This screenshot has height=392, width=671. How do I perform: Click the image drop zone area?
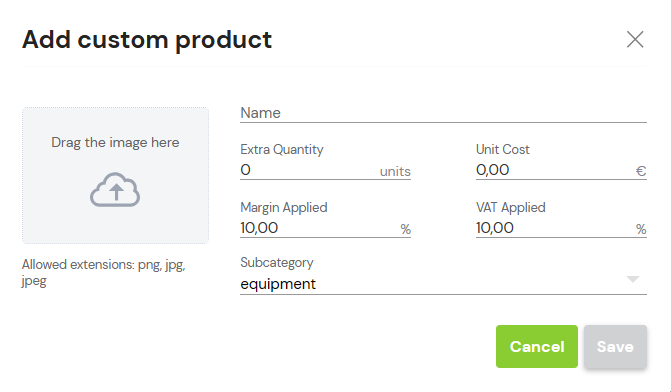116,175
